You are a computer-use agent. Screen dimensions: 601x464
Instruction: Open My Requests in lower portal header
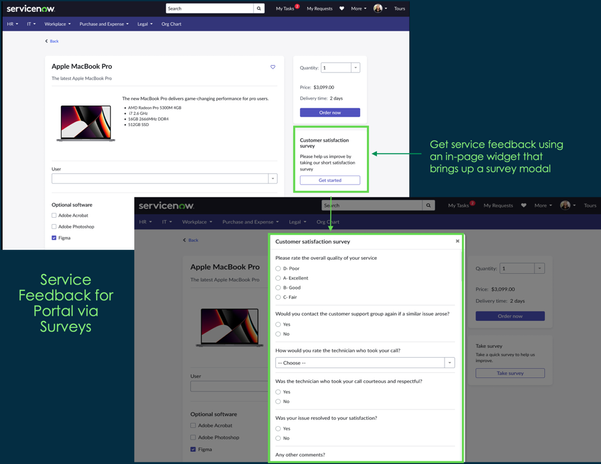[x=498, y=205]
